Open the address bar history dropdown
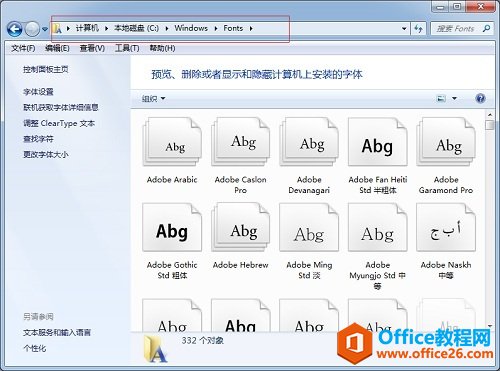 point(404,29)
